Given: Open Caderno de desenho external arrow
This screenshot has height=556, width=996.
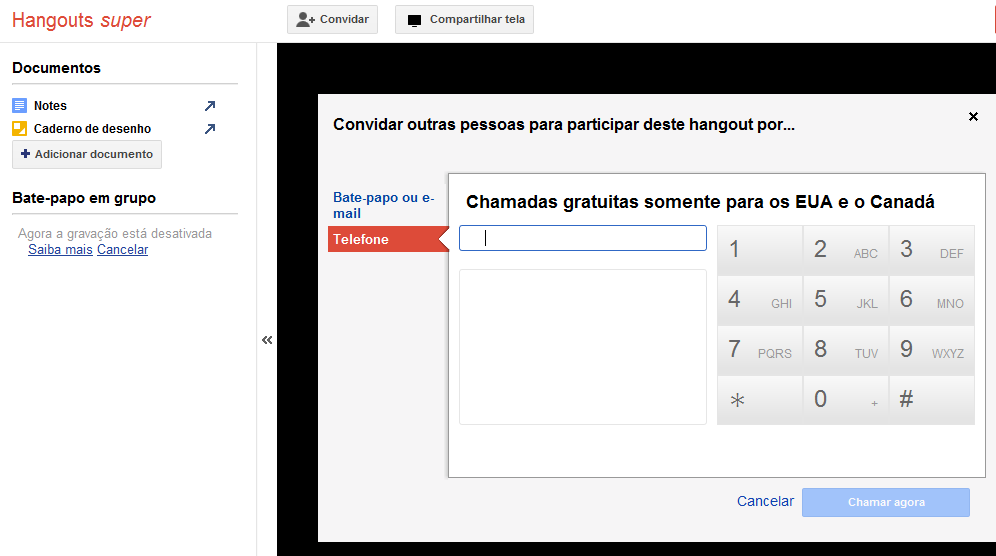Looking at the screenshot, I should pyautogui.click(x=210, y=128).
